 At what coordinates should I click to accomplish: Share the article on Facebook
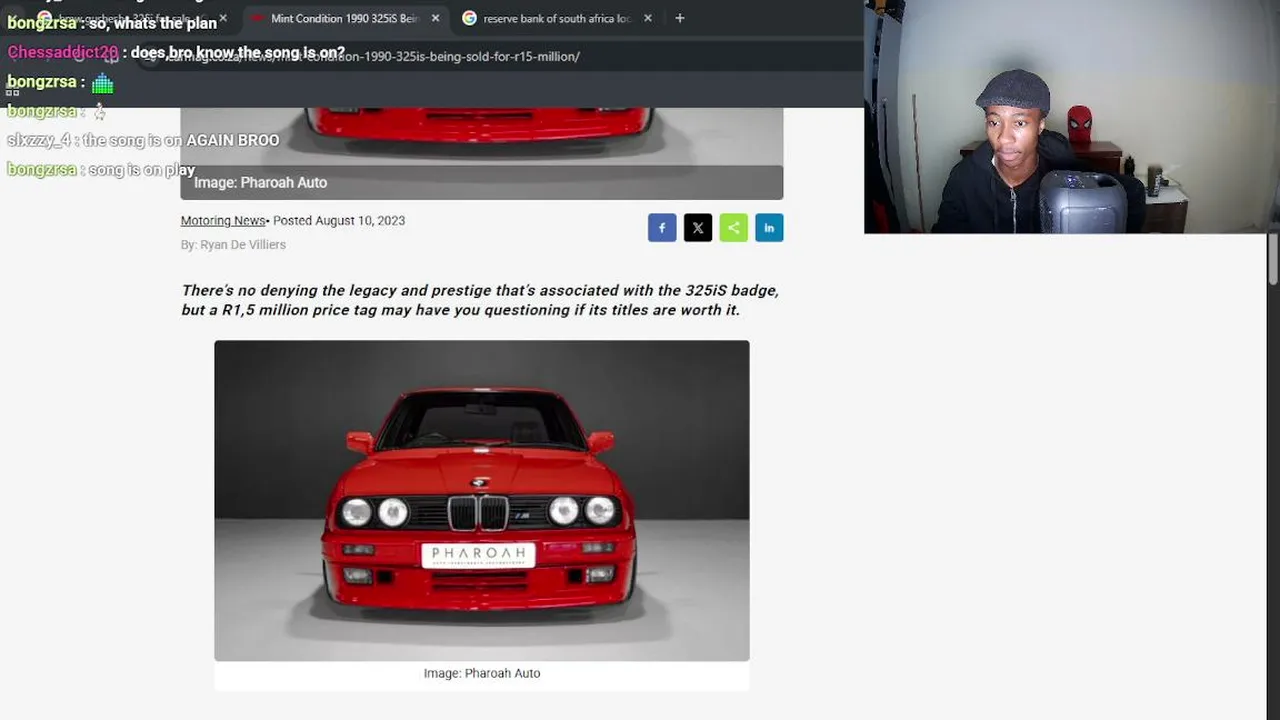tap(662, 228)
